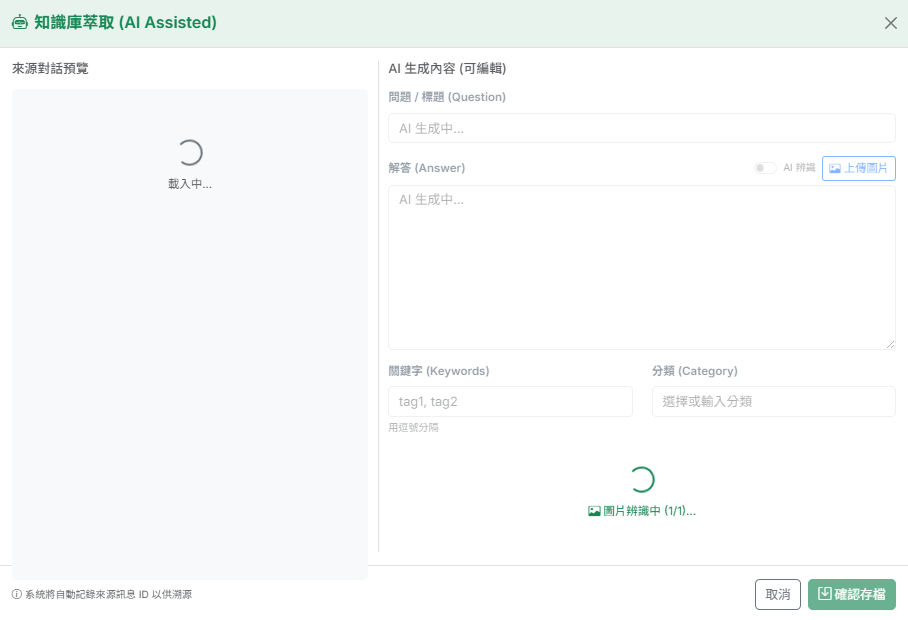Click the 關鍵字 keywords input showing tag1, tag2
Viewport: 908px width, 620px height.
[510, 401]
